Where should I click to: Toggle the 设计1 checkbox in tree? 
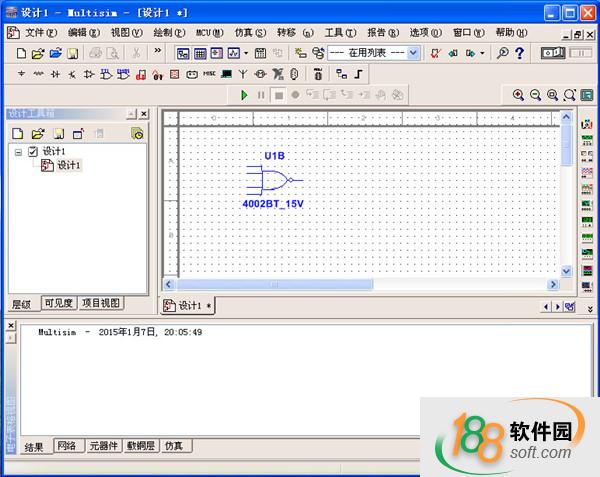(32, 152)
